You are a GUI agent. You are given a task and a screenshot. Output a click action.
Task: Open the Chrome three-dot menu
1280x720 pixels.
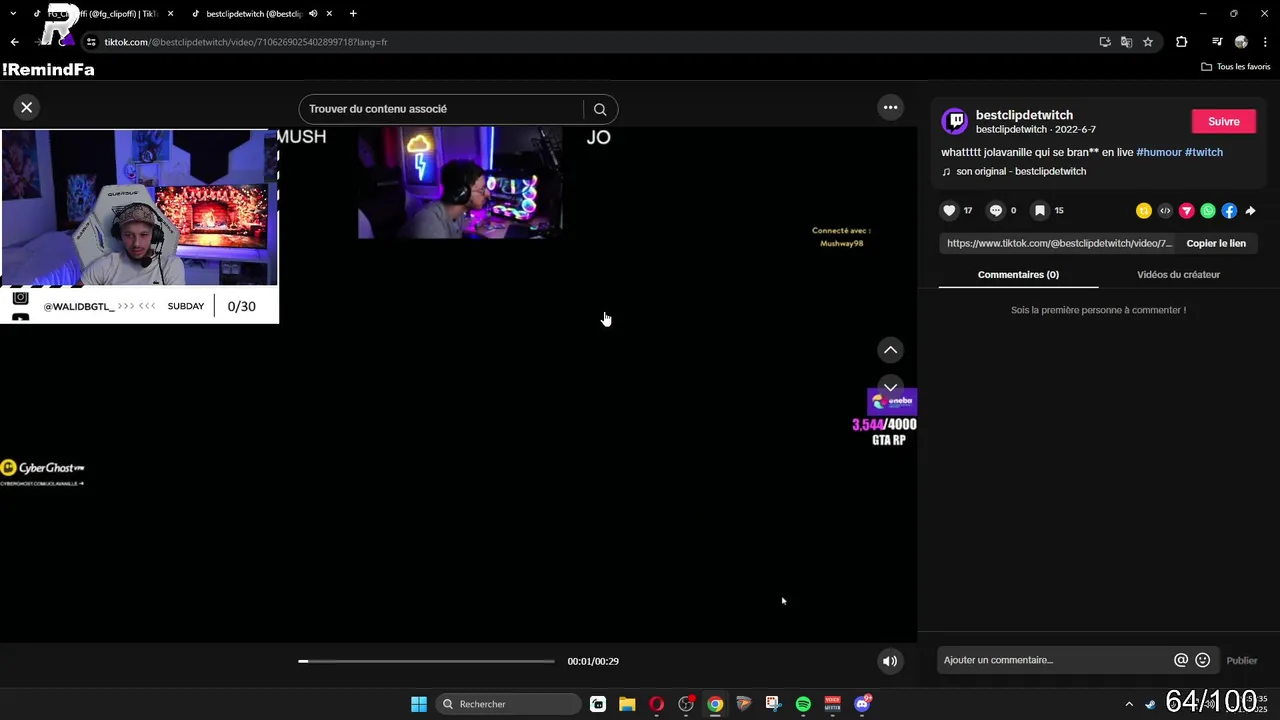[1265, 42]
